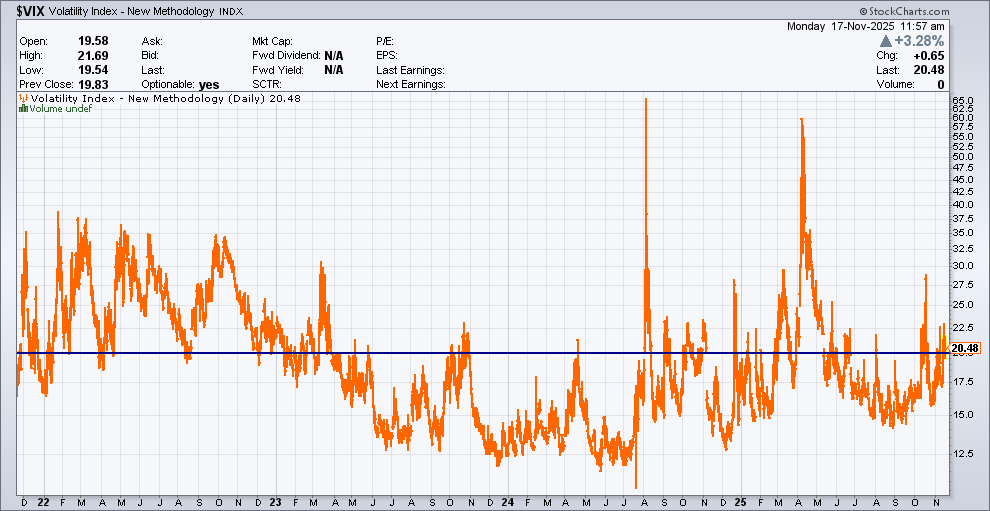This screenshot has width=990, height=511.
Task: Click the 65.0 value on price axis
Action: tap(963, 101)
